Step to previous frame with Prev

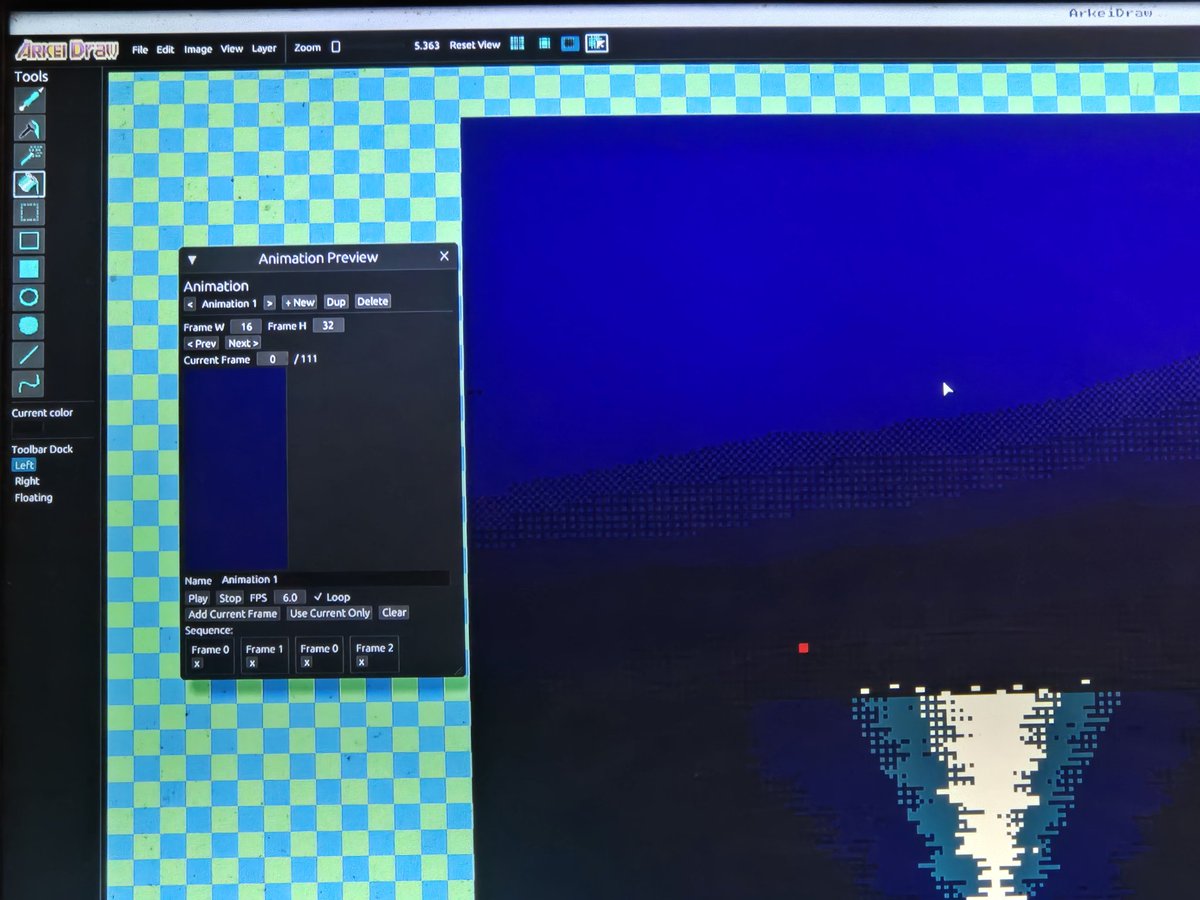(x=202, y=343)
